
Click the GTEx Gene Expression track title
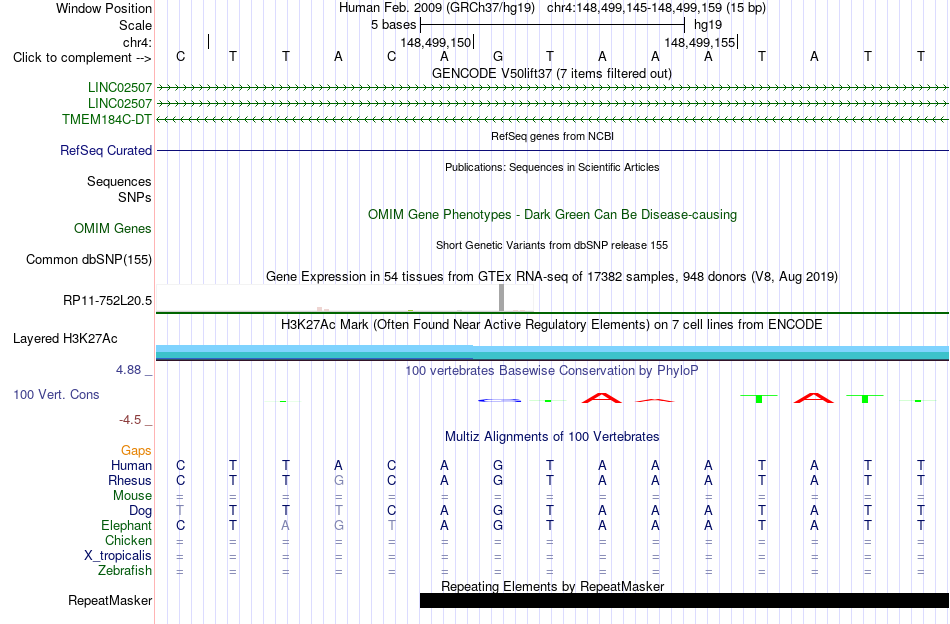click(x=552, y=277)
